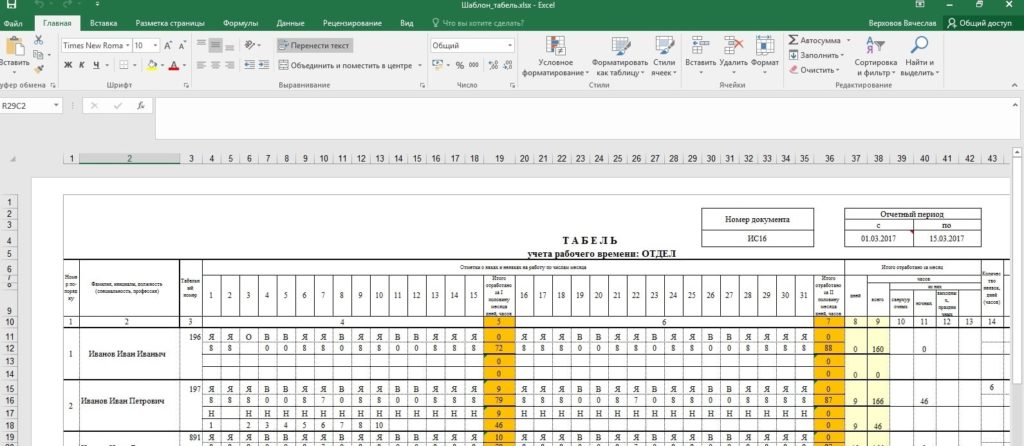Viewport: 1024px width, 446px height.
Task: Apply the red font color A
Action: [173, 65]
